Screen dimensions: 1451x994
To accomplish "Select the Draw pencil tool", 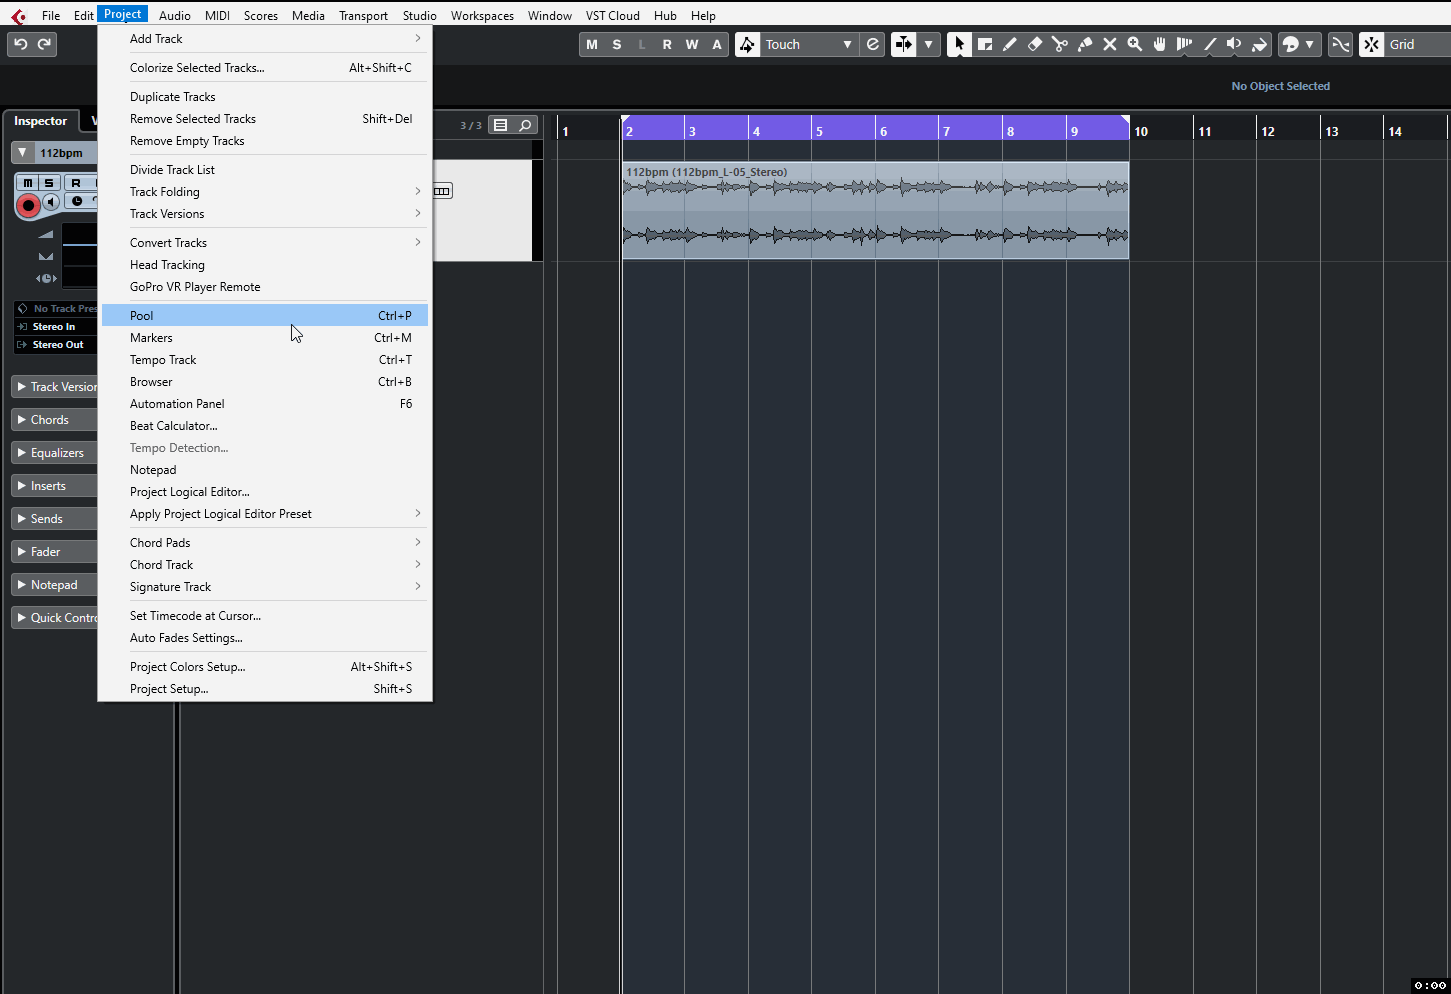I will click(1010, 44).
